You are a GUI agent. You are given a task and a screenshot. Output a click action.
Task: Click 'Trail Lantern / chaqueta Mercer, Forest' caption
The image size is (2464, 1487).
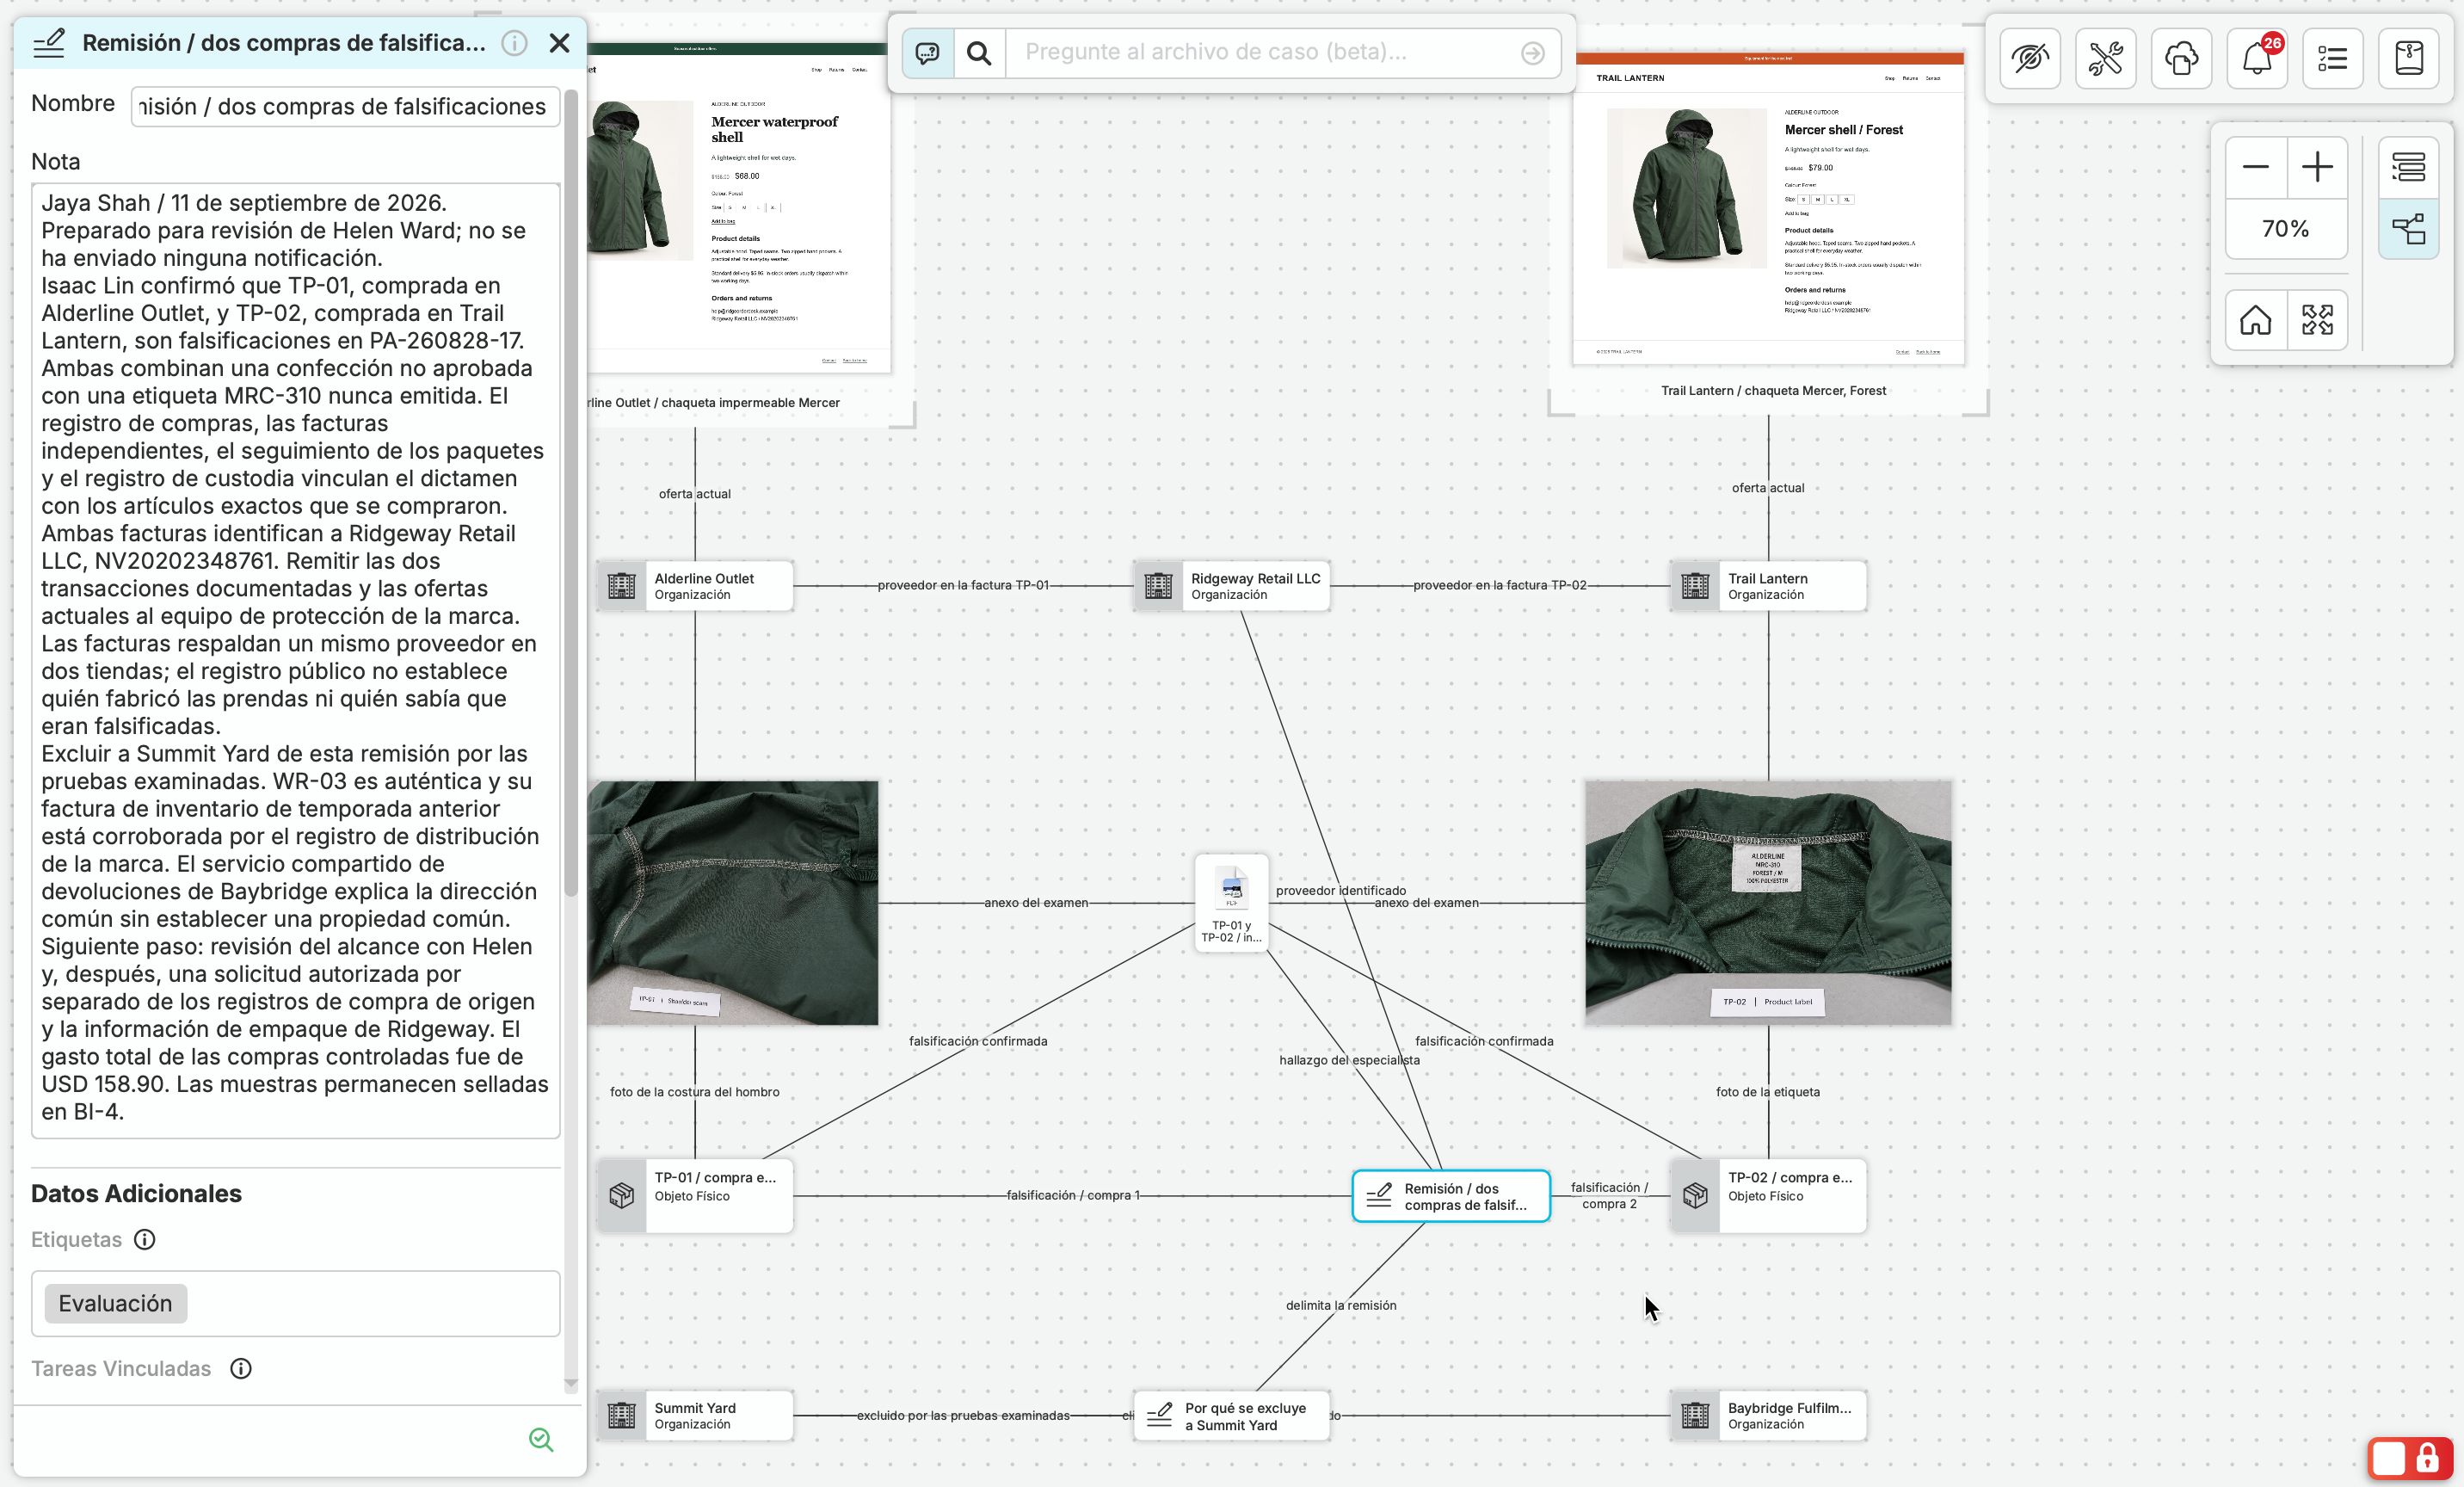(x=1773, y=390)
